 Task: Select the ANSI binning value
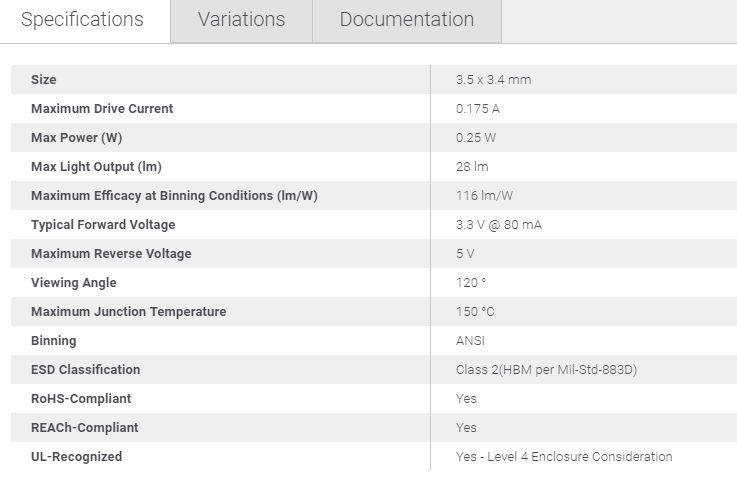click(470, 341)
